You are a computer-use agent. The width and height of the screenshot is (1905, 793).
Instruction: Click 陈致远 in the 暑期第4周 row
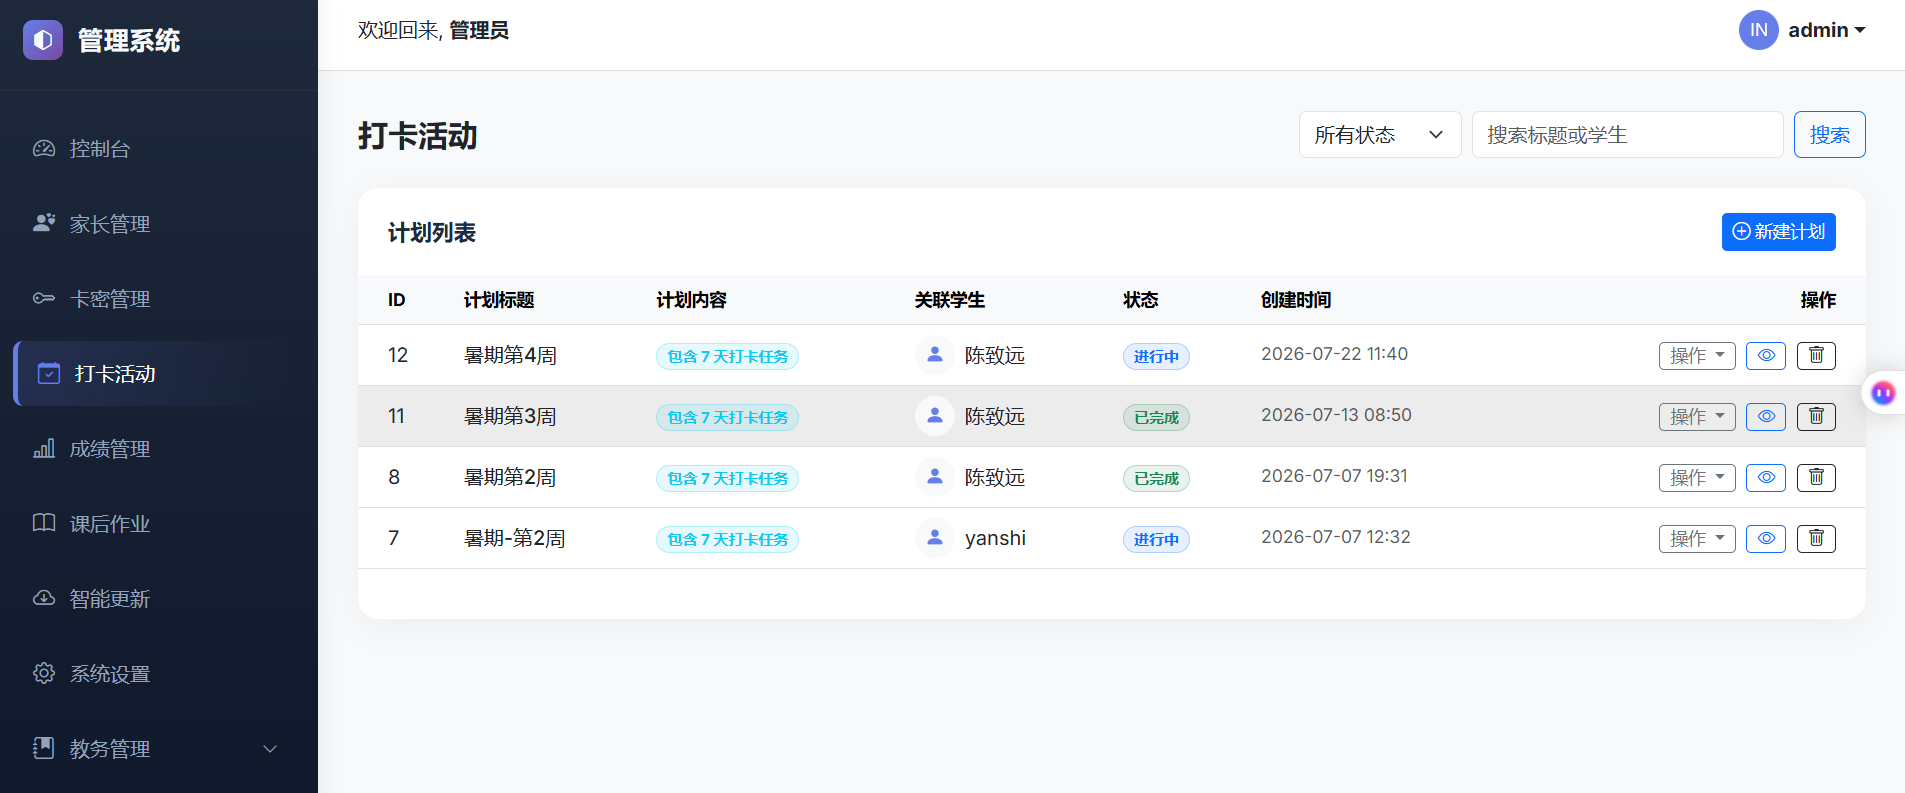(995, 356)
